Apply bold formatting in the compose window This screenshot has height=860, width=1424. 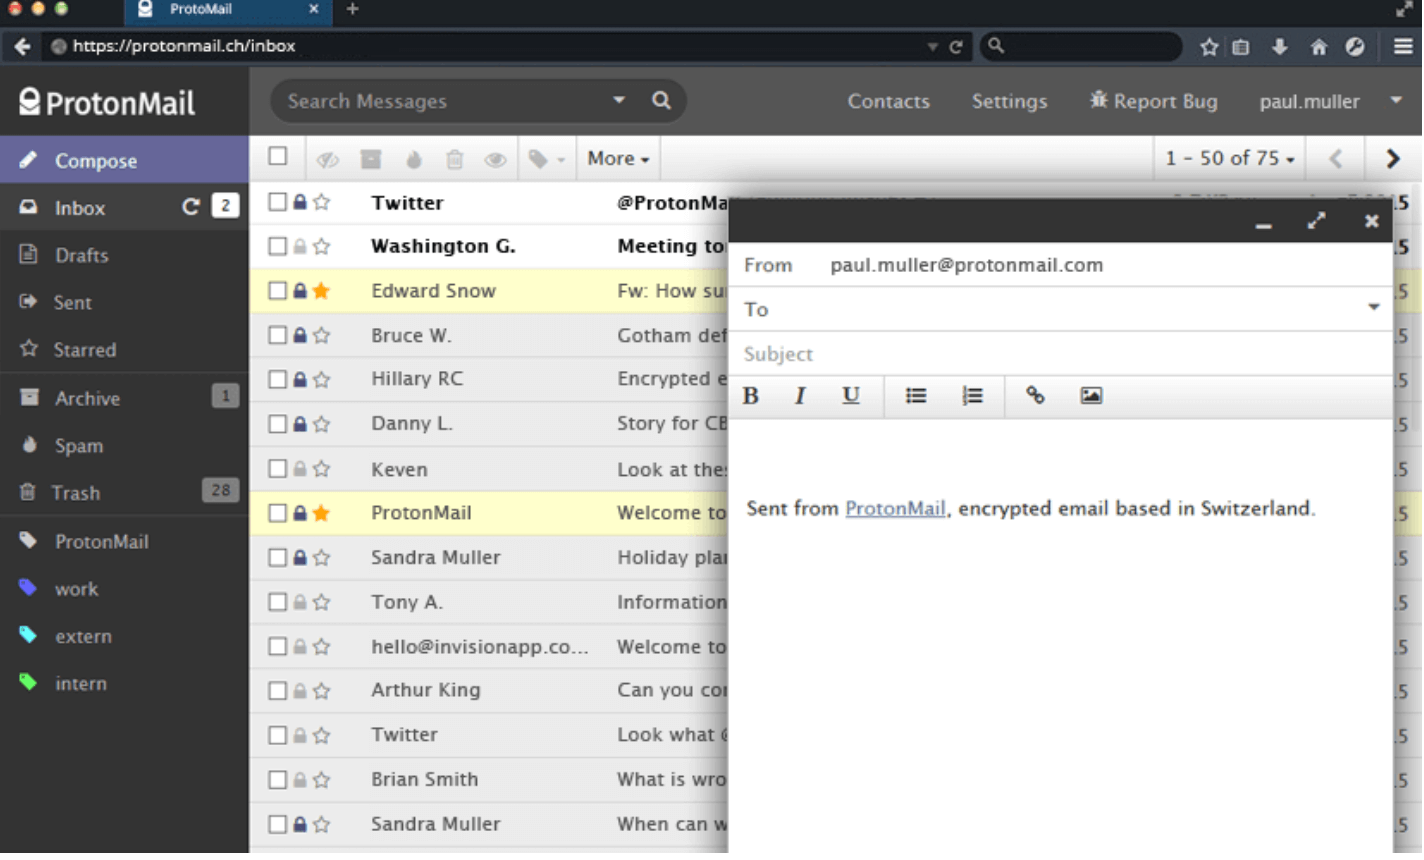point(750,395)
